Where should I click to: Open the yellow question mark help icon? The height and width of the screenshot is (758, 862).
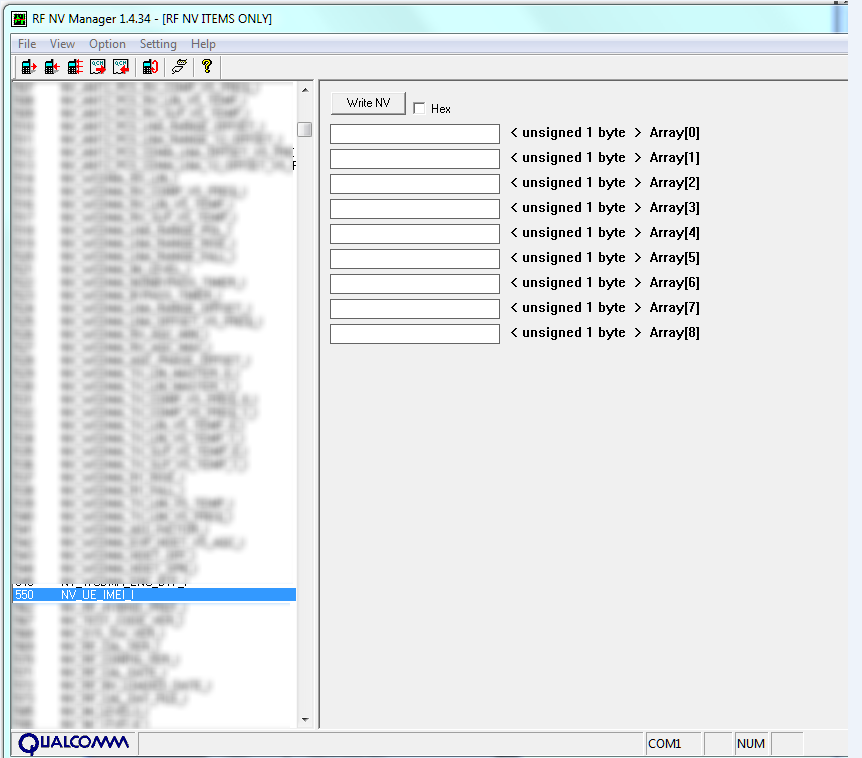(x=207, y=67)
